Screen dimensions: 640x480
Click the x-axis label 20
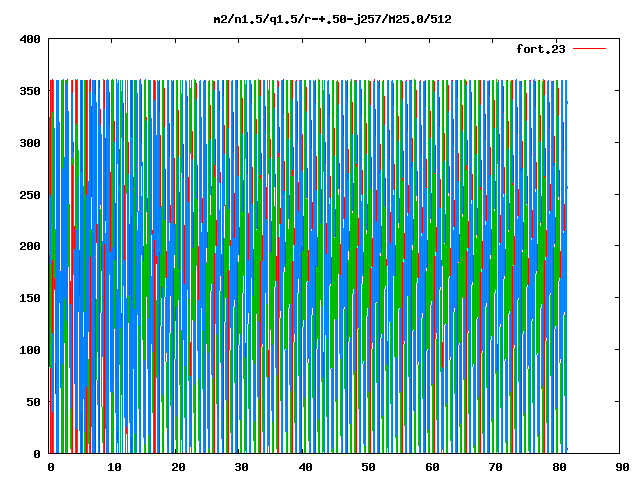(178, 467)
